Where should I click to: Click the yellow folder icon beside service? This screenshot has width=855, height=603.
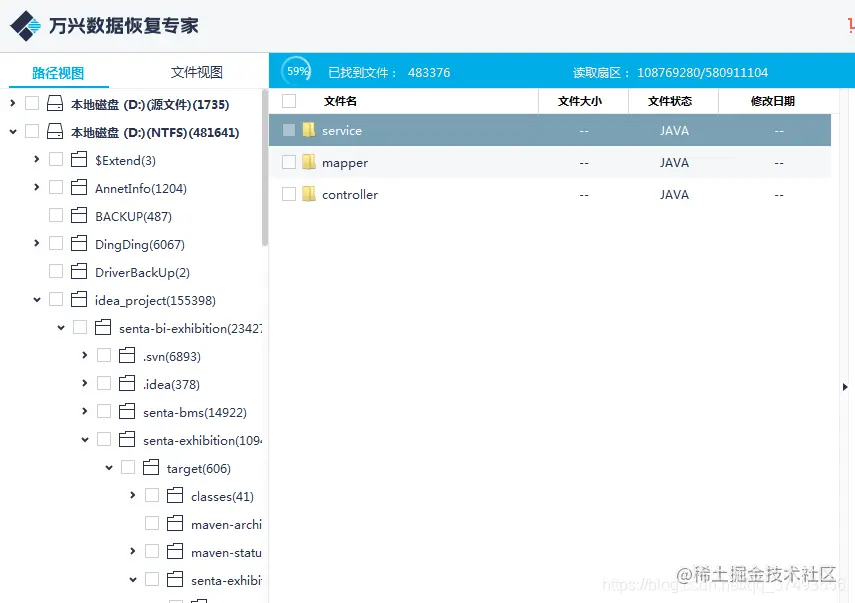coord(311,129)
